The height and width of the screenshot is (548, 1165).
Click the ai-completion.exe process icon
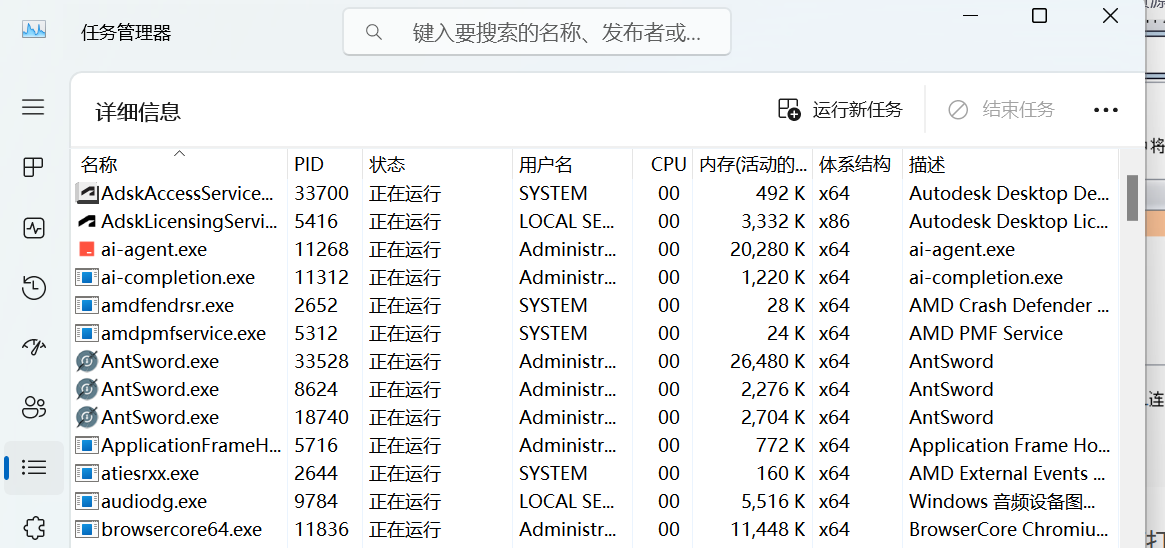[x=87, y=278]
